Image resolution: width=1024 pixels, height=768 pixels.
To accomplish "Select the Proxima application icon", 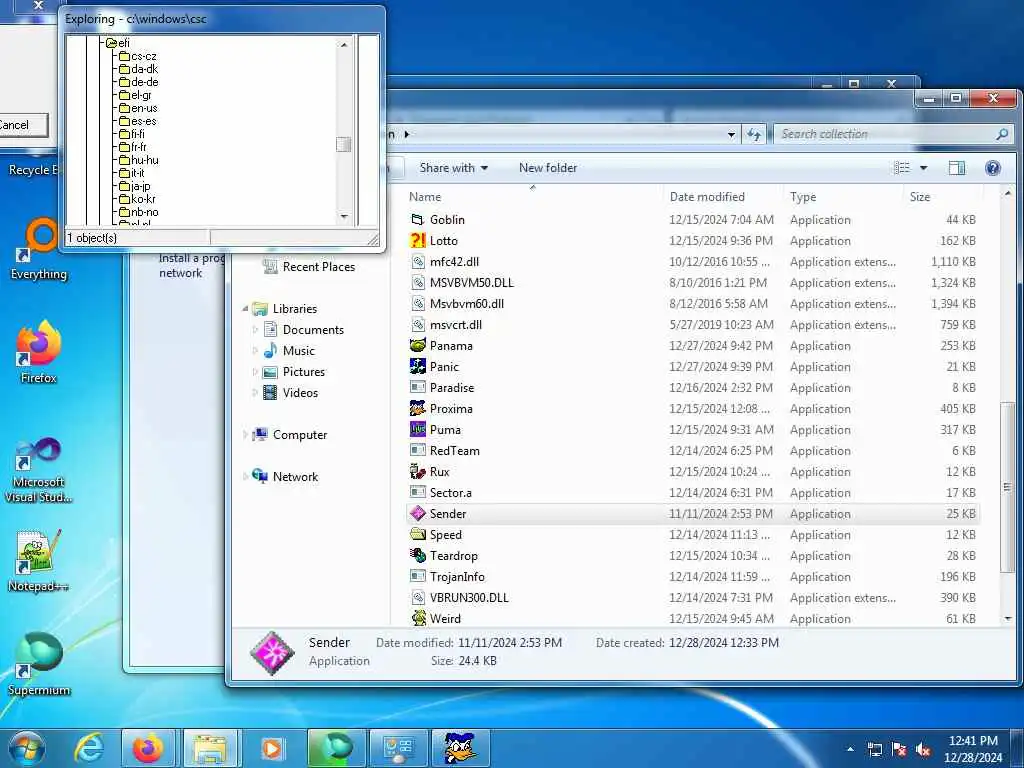I will [x=417, y=408].
